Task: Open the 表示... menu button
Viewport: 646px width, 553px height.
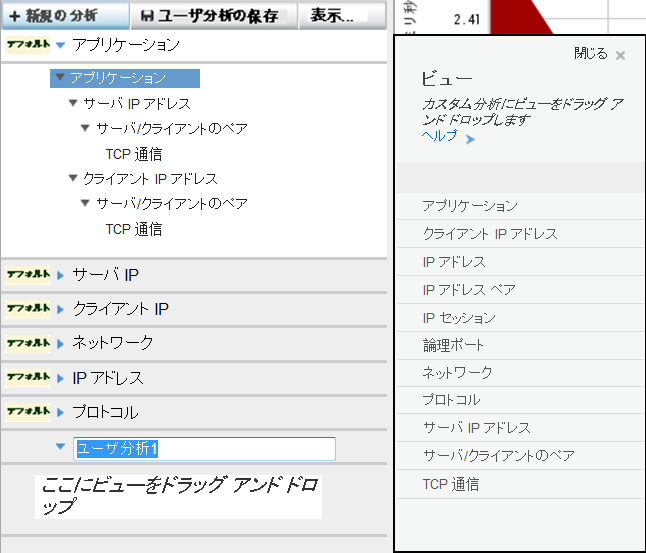Action: [342, 16]
